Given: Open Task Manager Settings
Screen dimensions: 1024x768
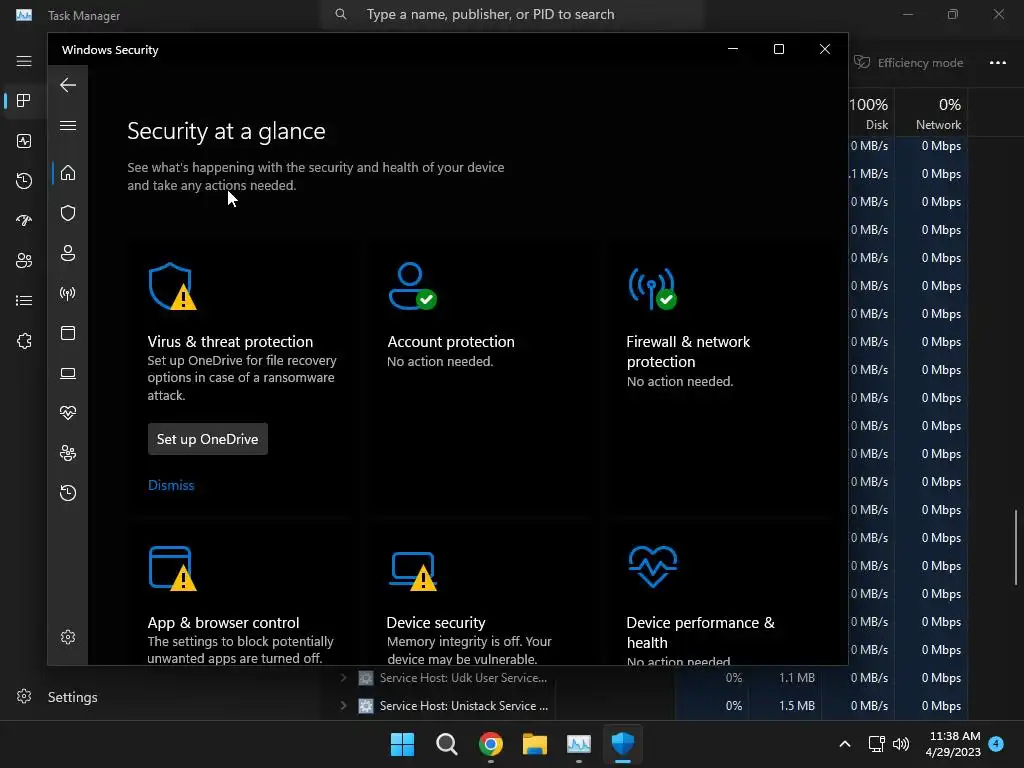Looking at the screenshot, I should (57, 697).
